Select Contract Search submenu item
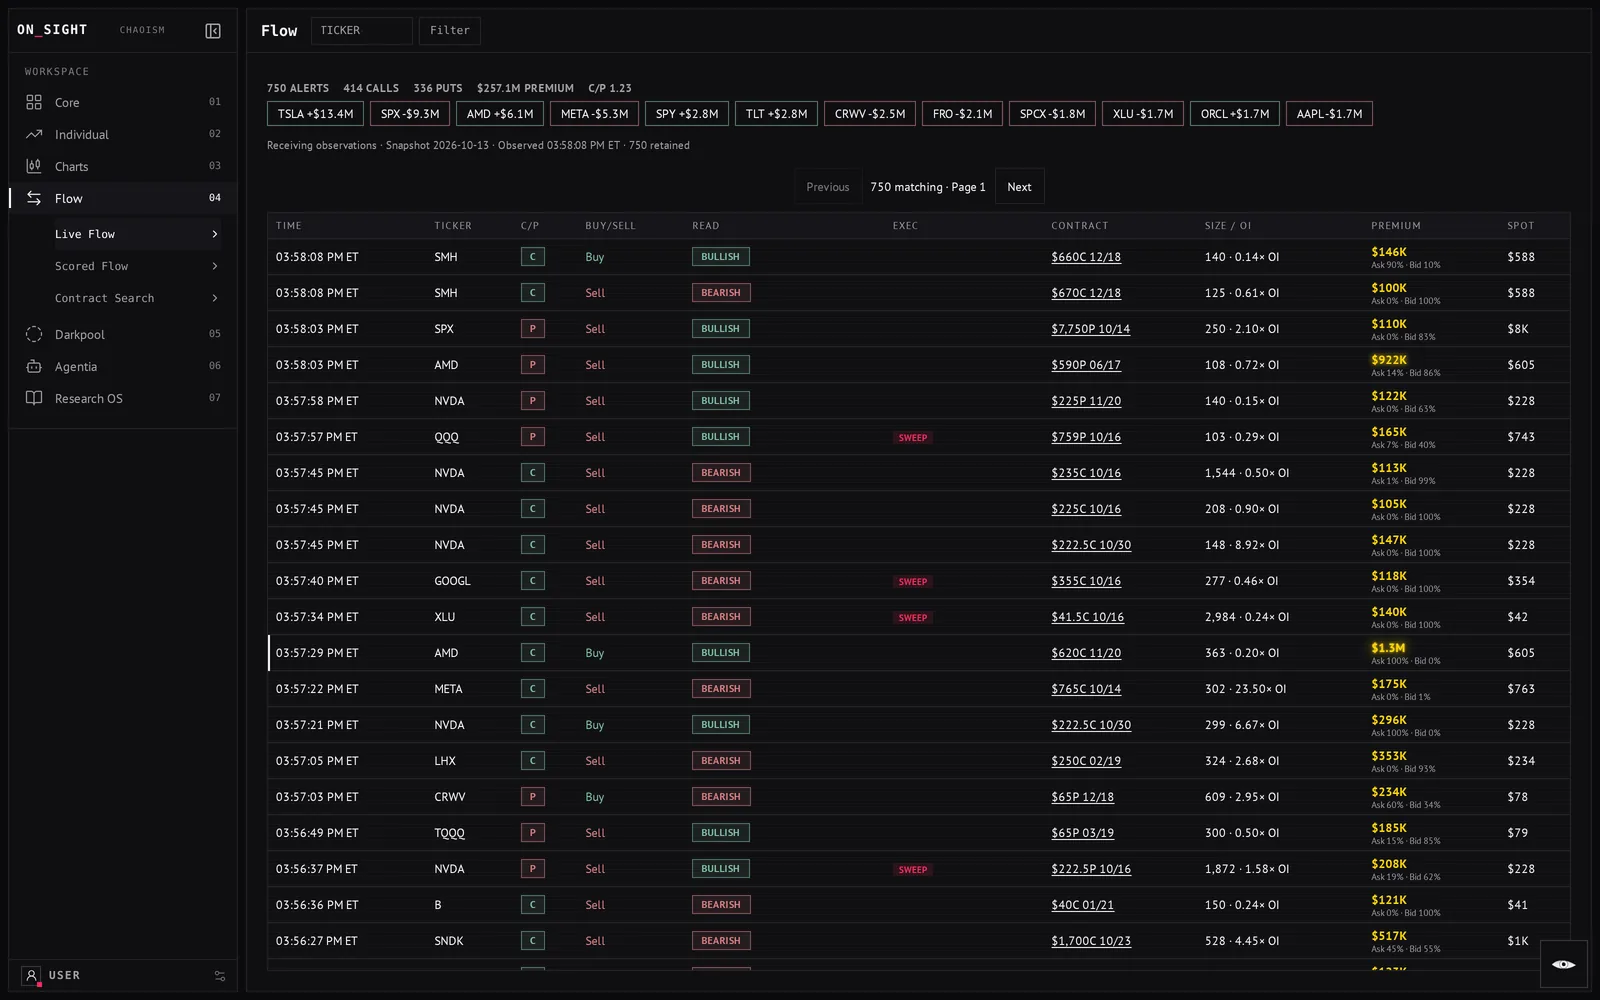The width and height of the screenshot is (1600, 1000). 137,298
